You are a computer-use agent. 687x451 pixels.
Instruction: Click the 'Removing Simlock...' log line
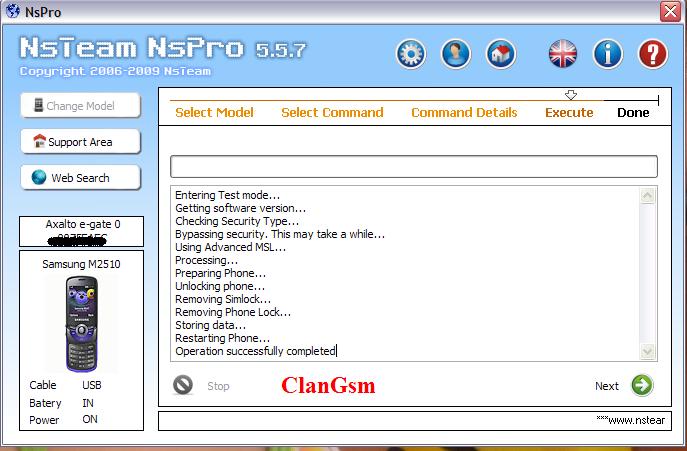point(223,299)
